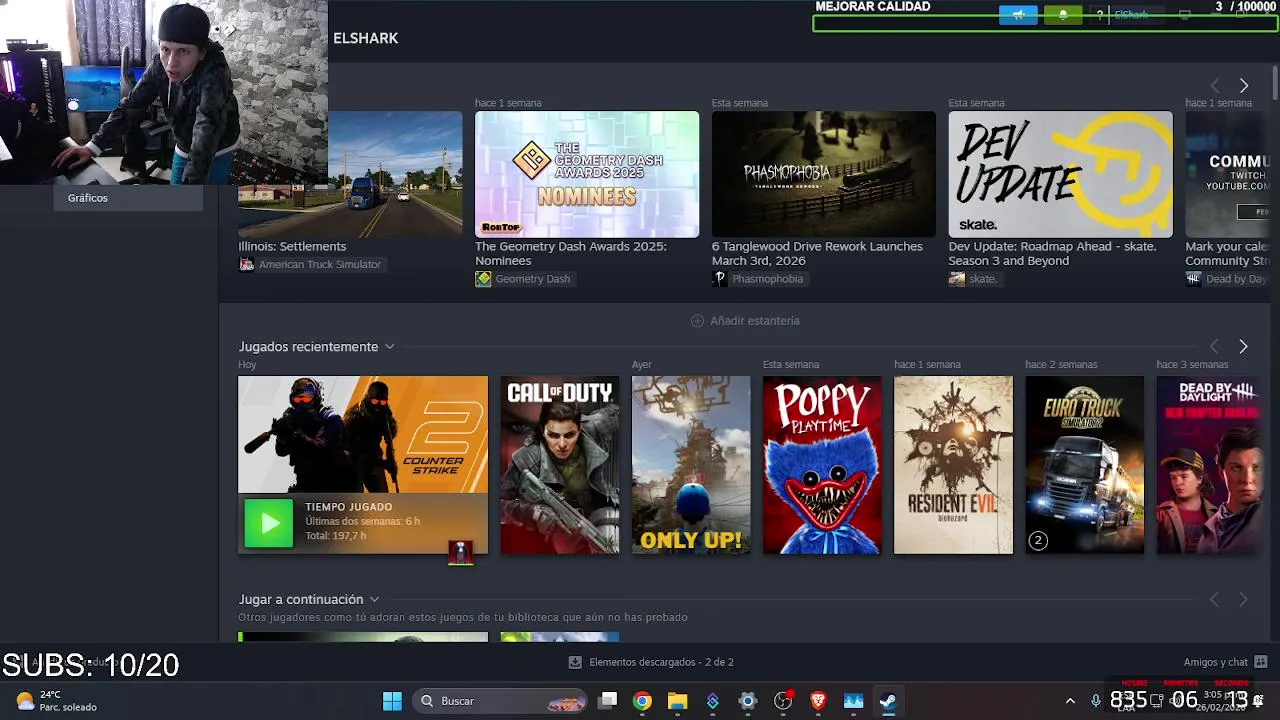
Task: Open the gear settings app on taskbar
Action: click(x=748, y=701)
